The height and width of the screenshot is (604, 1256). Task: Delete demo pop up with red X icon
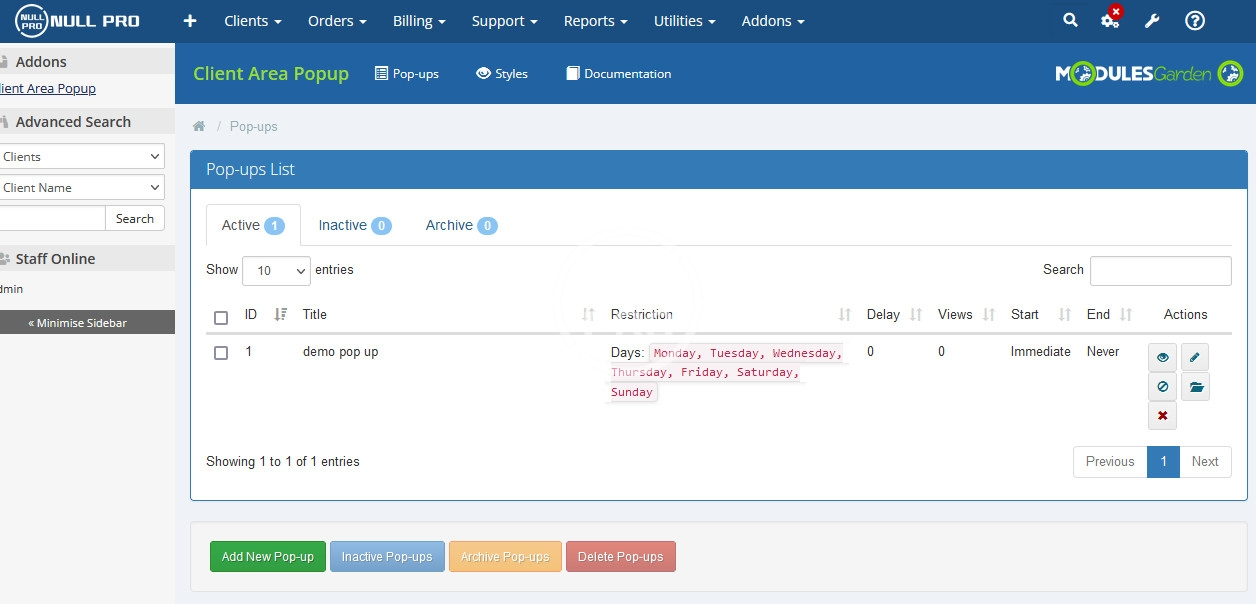1162,416
